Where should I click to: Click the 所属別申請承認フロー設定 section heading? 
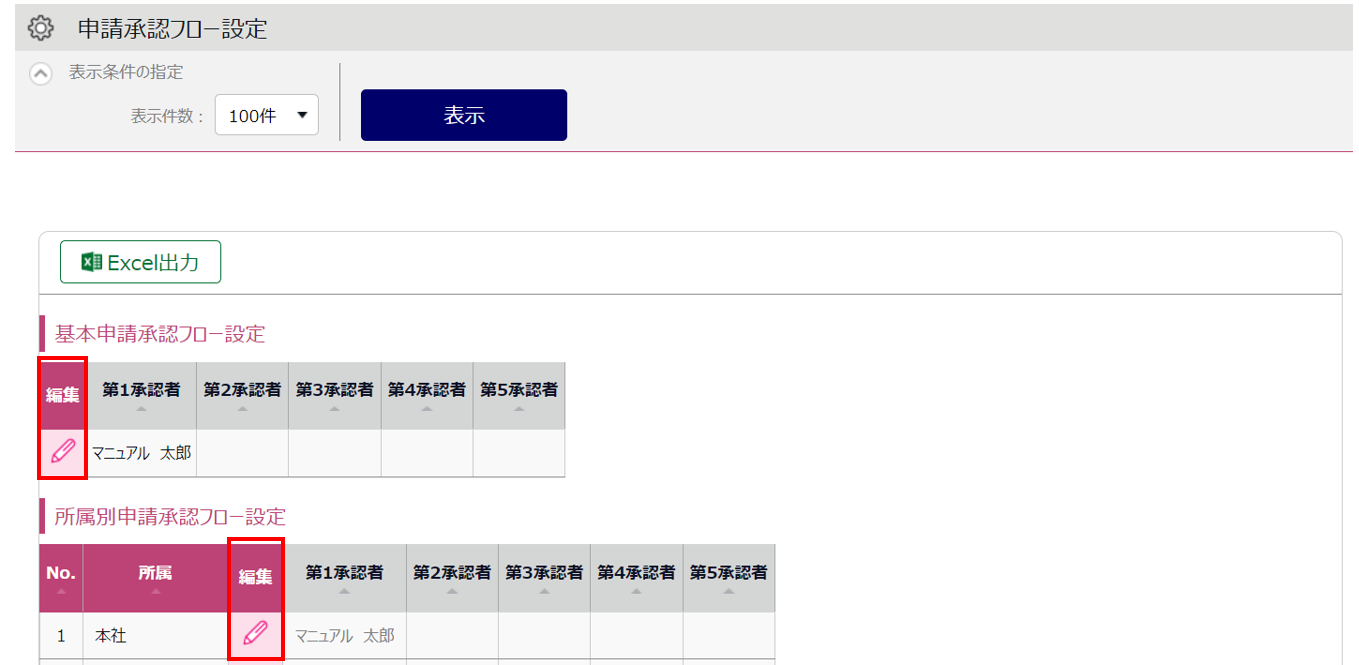click(170, 517)
